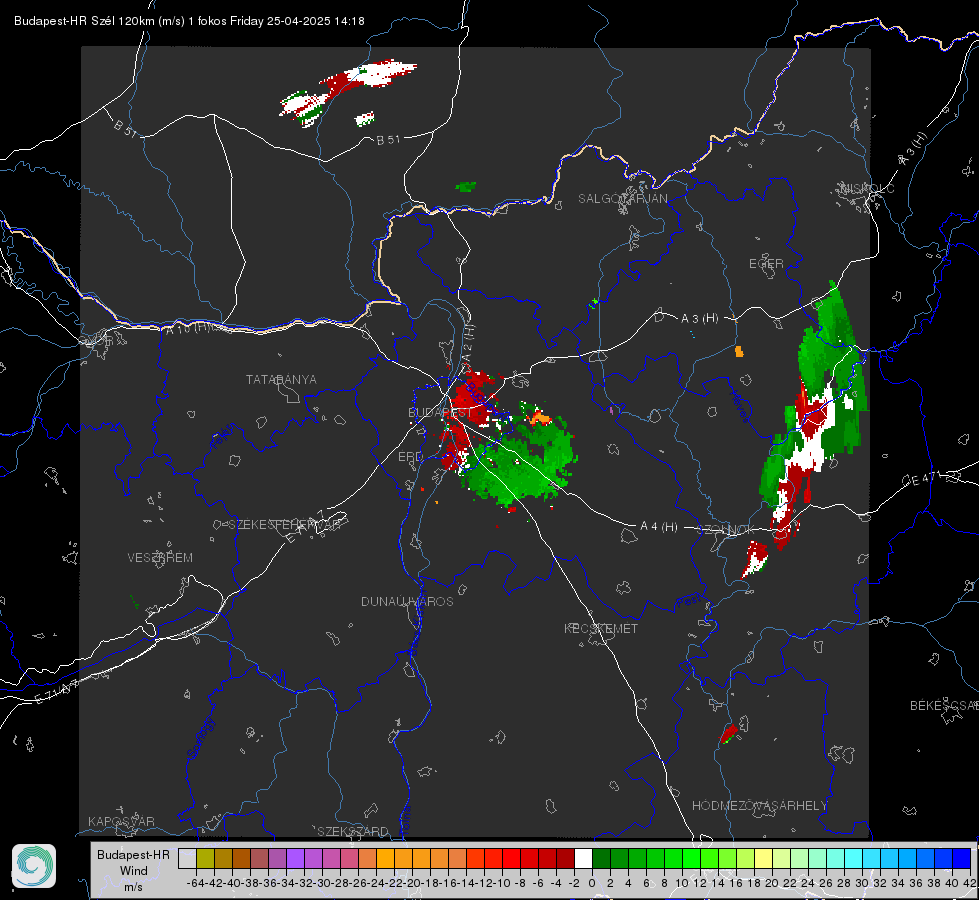Select the SZEKESFEHERVAR city label
Image resolution: width=979 pixels, height=900 pixels.
284,525
